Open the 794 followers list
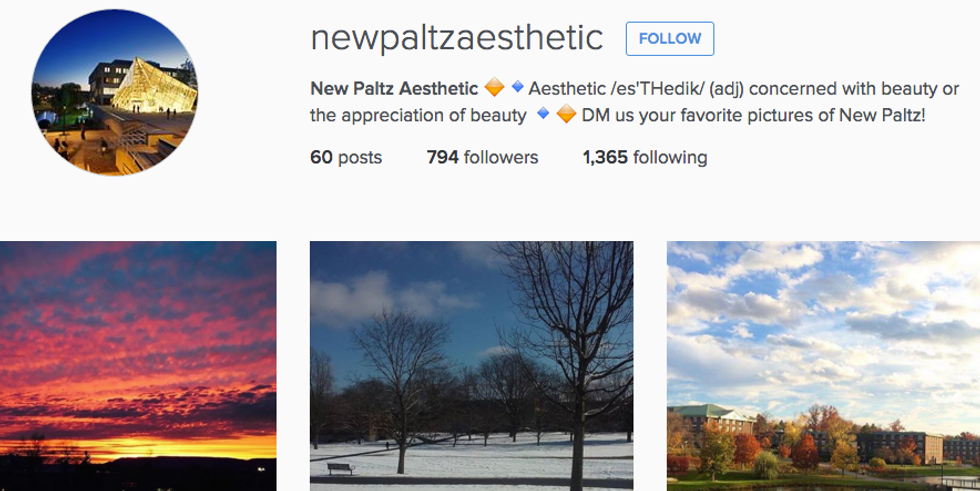The image size is (980, 491). pos(482,157)
